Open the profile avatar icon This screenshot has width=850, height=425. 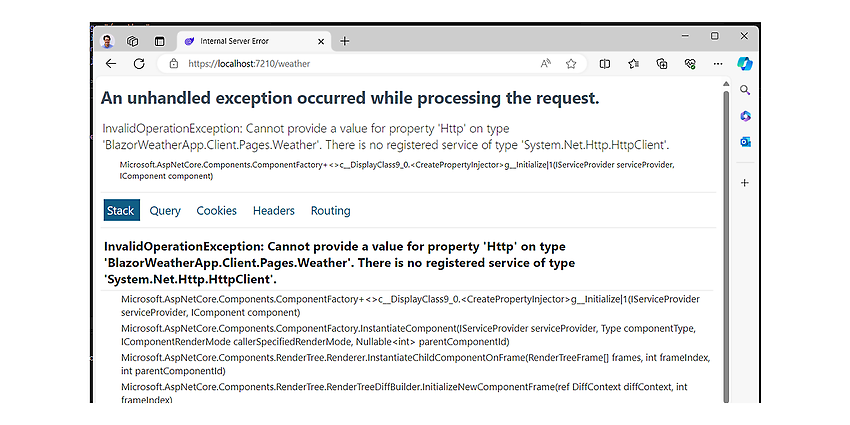pos(107,41)
